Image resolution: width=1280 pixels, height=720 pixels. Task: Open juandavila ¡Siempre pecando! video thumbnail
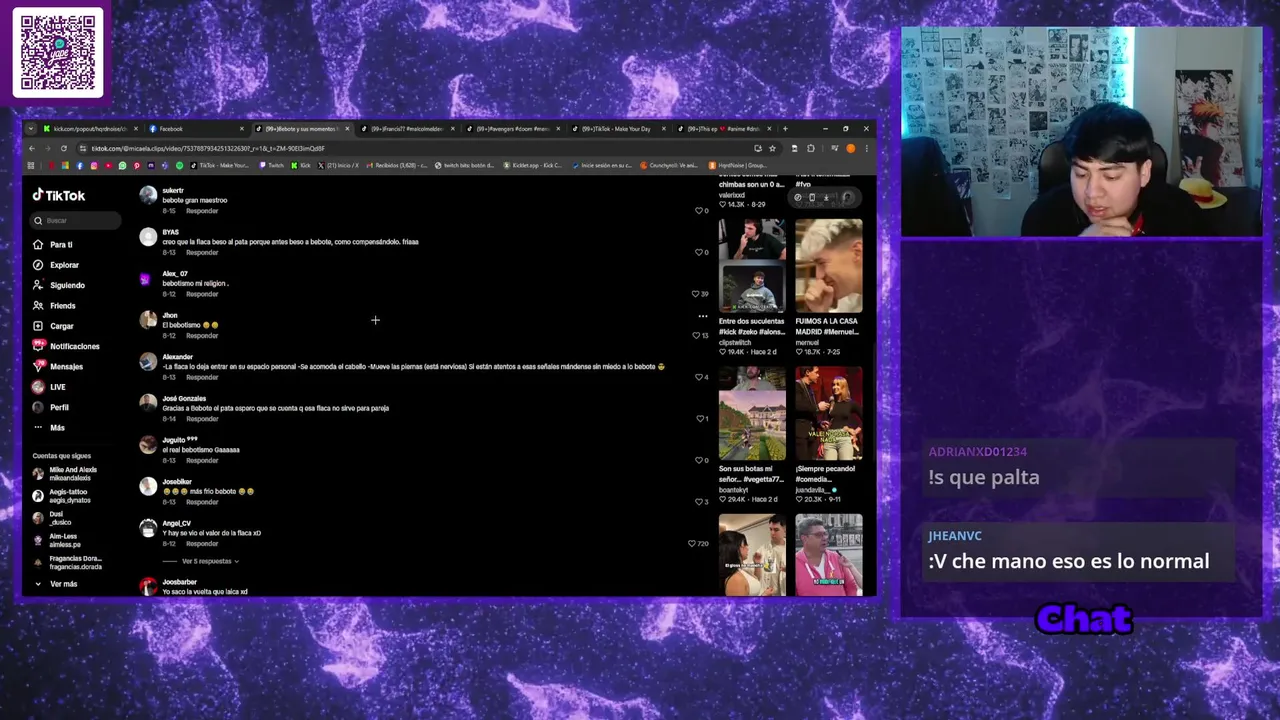coord(829,412)
